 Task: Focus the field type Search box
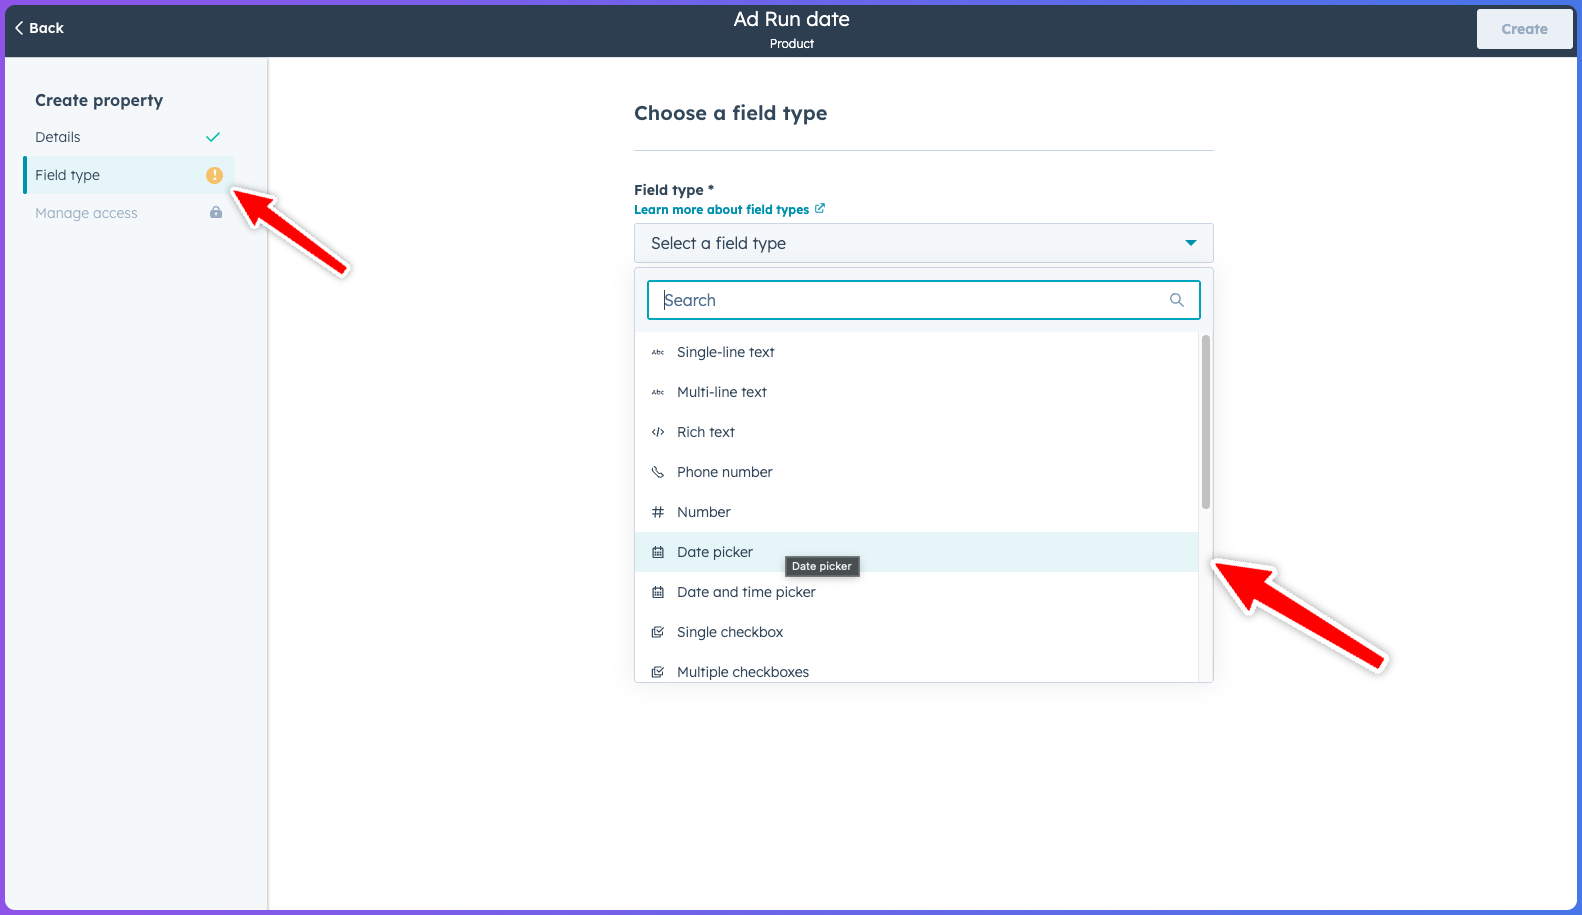(x=923, y=300)
